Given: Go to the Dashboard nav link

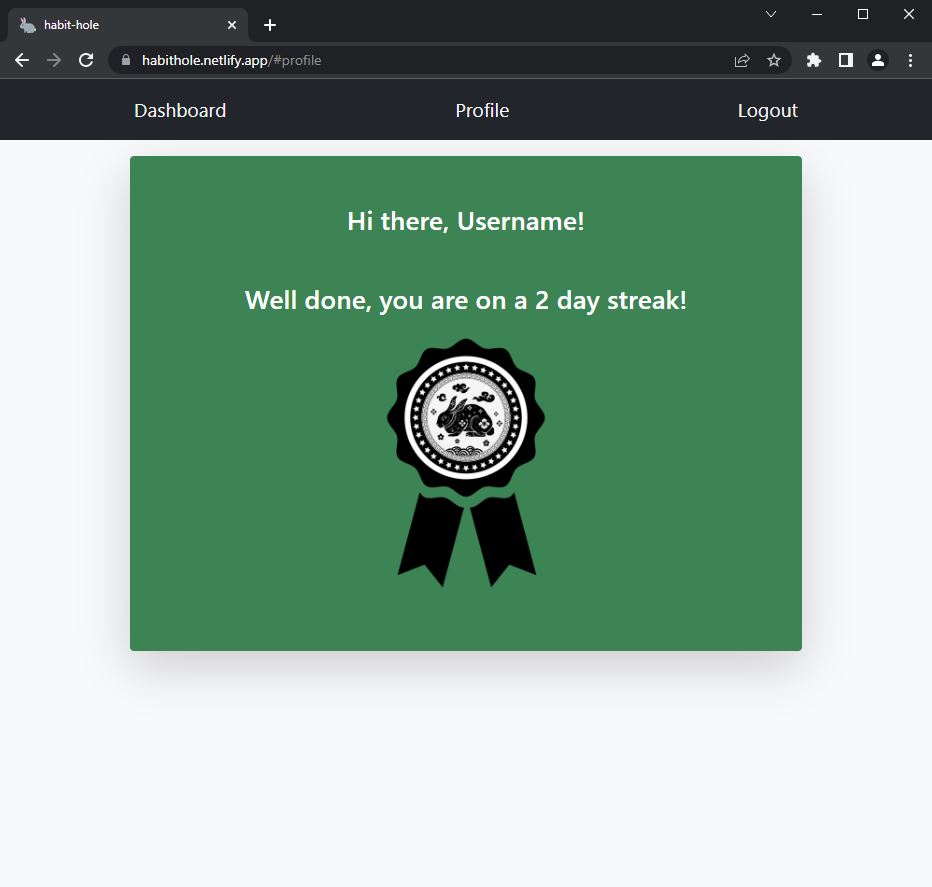Looking at the screenshot, I should point(180,110).
